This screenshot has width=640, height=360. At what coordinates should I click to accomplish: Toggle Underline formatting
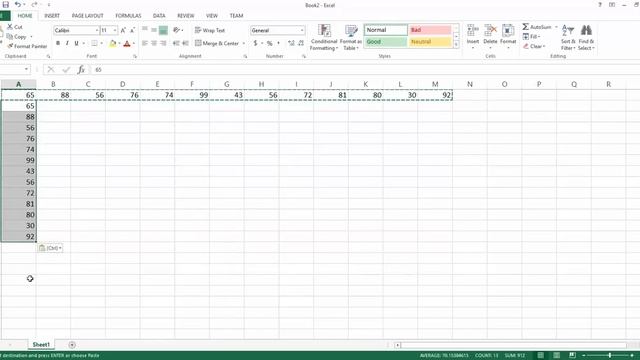point(76,43)
